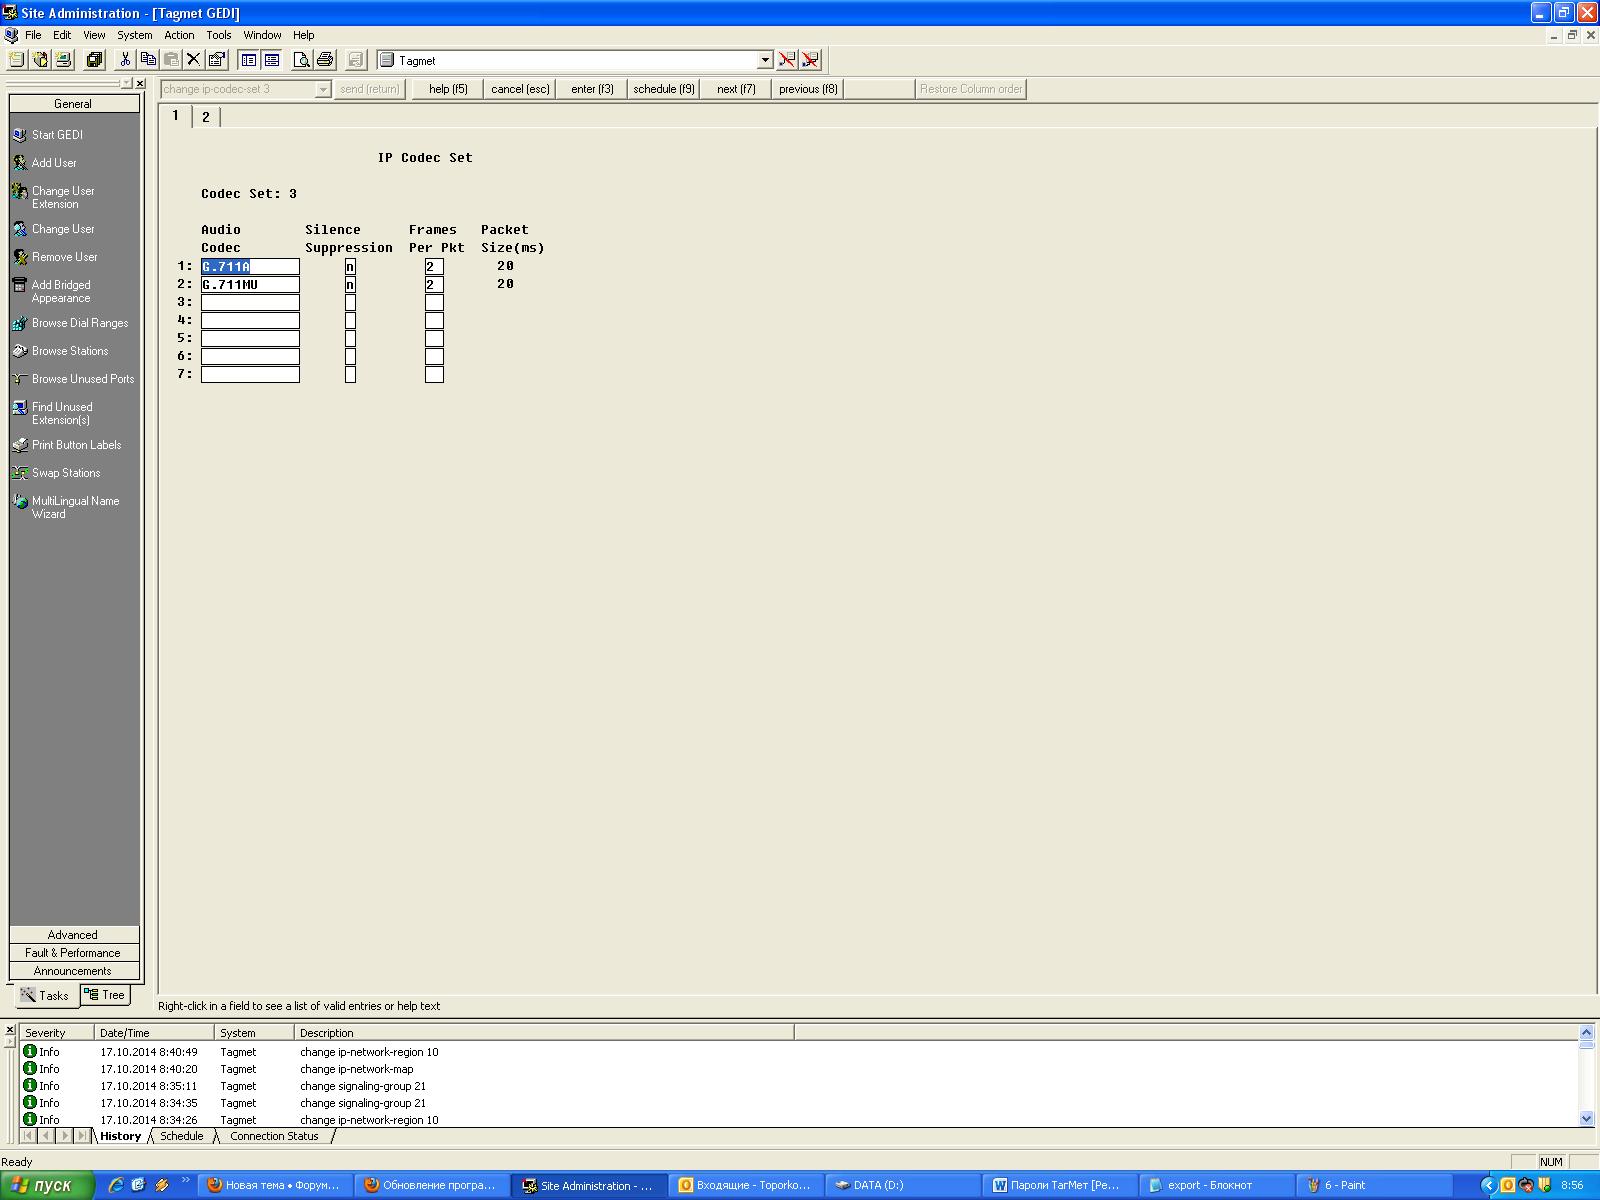This screenshot has height=1200, width=1600.
Task: Expand the Advanced task group
Action: point(74,935)
